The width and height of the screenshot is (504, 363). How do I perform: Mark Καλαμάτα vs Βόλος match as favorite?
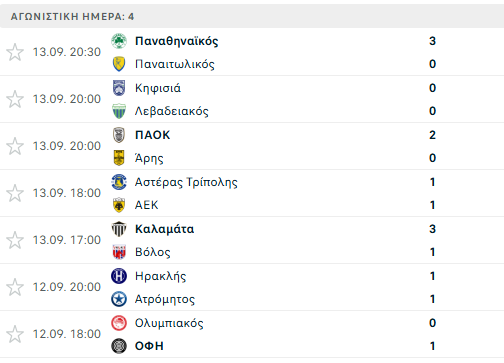15,240
